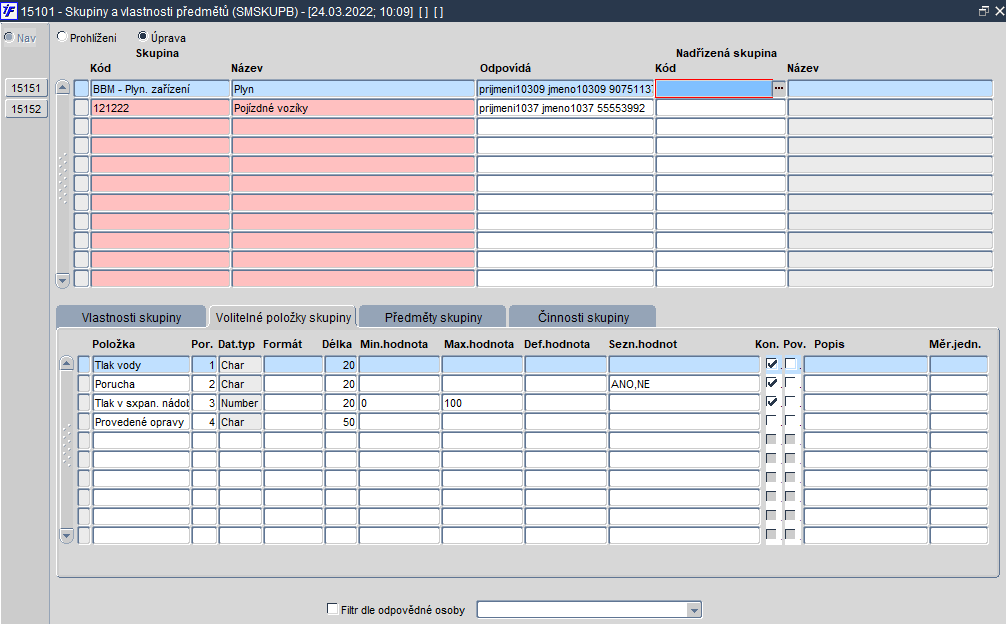Toggle the Kon. checkbox for Tlak v sxpan. nádob
This screenshot has height=624, width=1006.
tap(772, 402)
